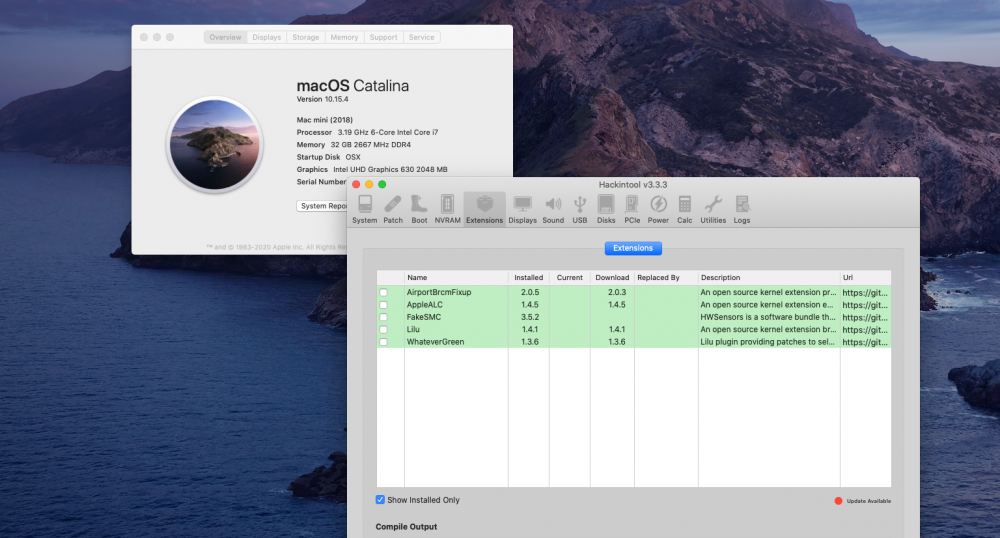Select the WhateverGreen extension name
Image resolution: width=1000 pixels, height=538 pixels.
tap(436, 342)
